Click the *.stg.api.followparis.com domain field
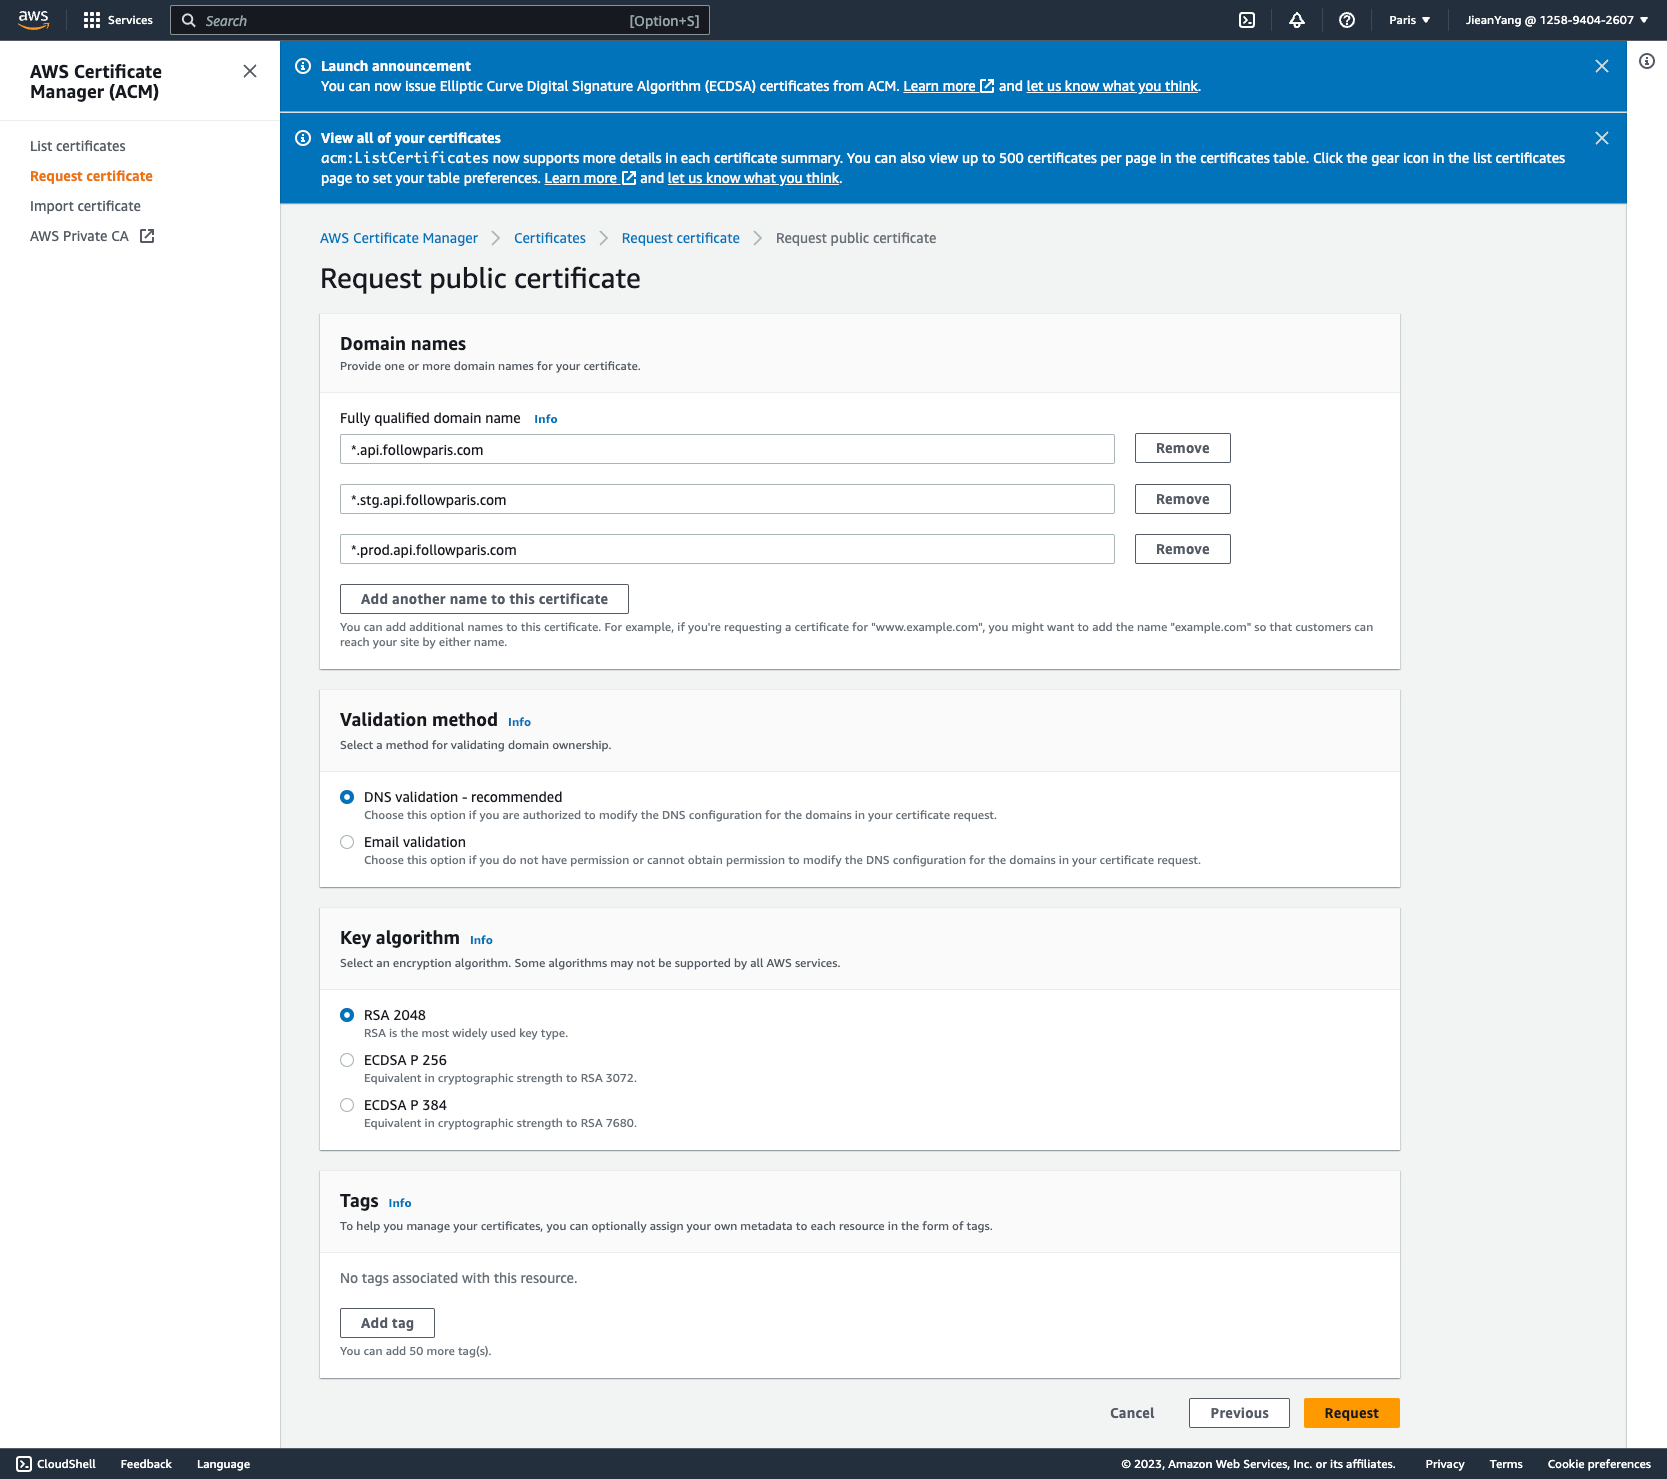The height and width of the screenshot is (1479, 1667). pyautogui.click(x=727, y=499)
